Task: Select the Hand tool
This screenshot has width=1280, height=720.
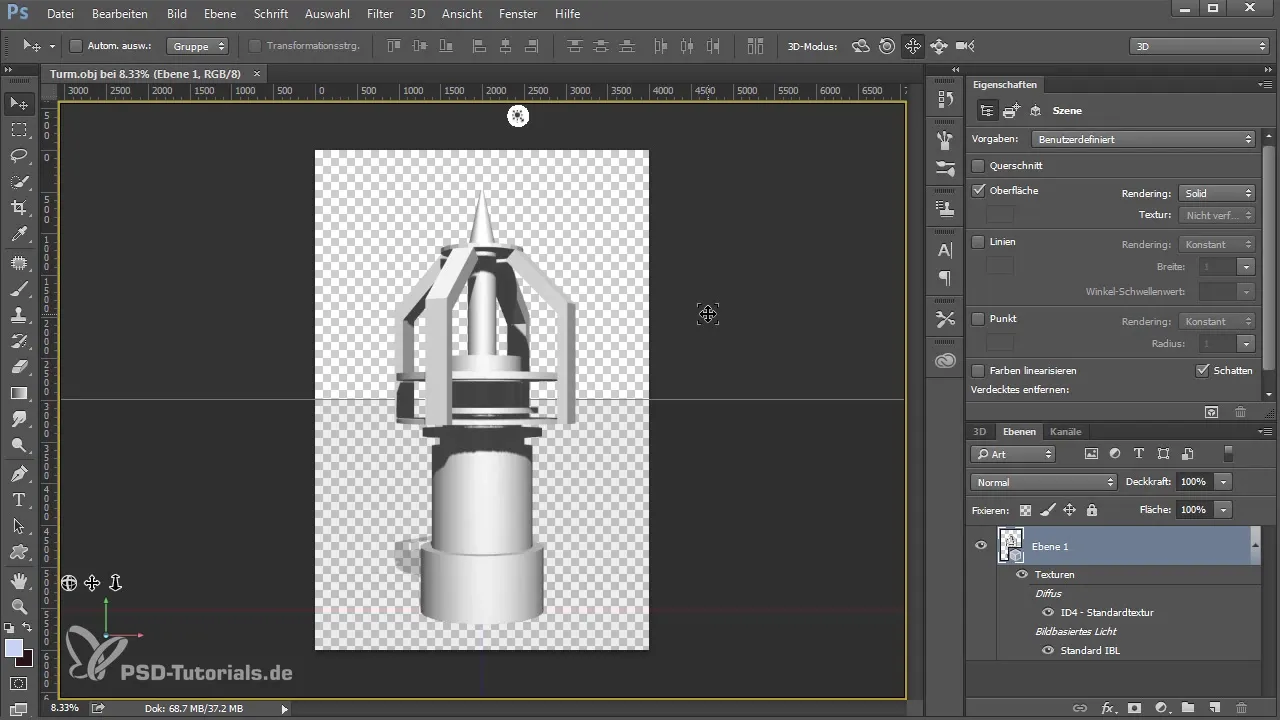Action: (x=19, y=580)
